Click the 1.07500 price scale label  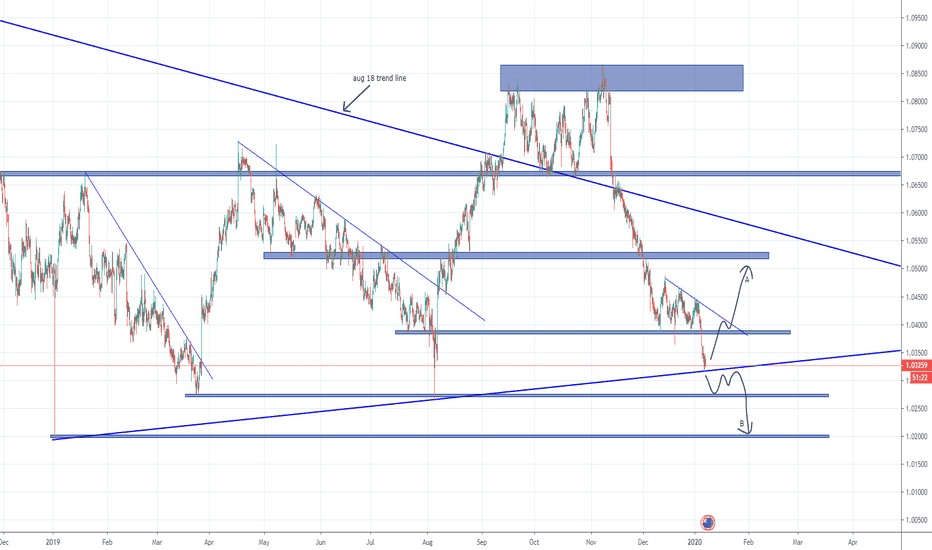pyautogui.click(x=917, y=130)
